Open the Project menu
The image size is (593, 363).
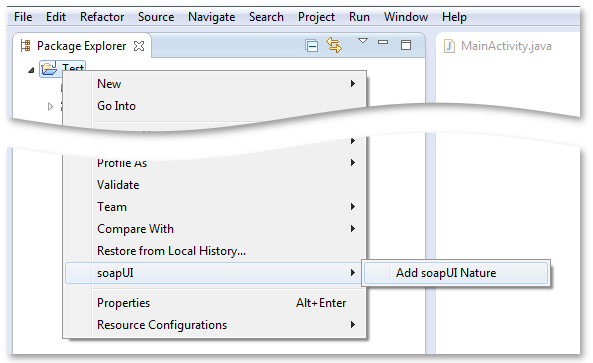click(x=316, y=17)
